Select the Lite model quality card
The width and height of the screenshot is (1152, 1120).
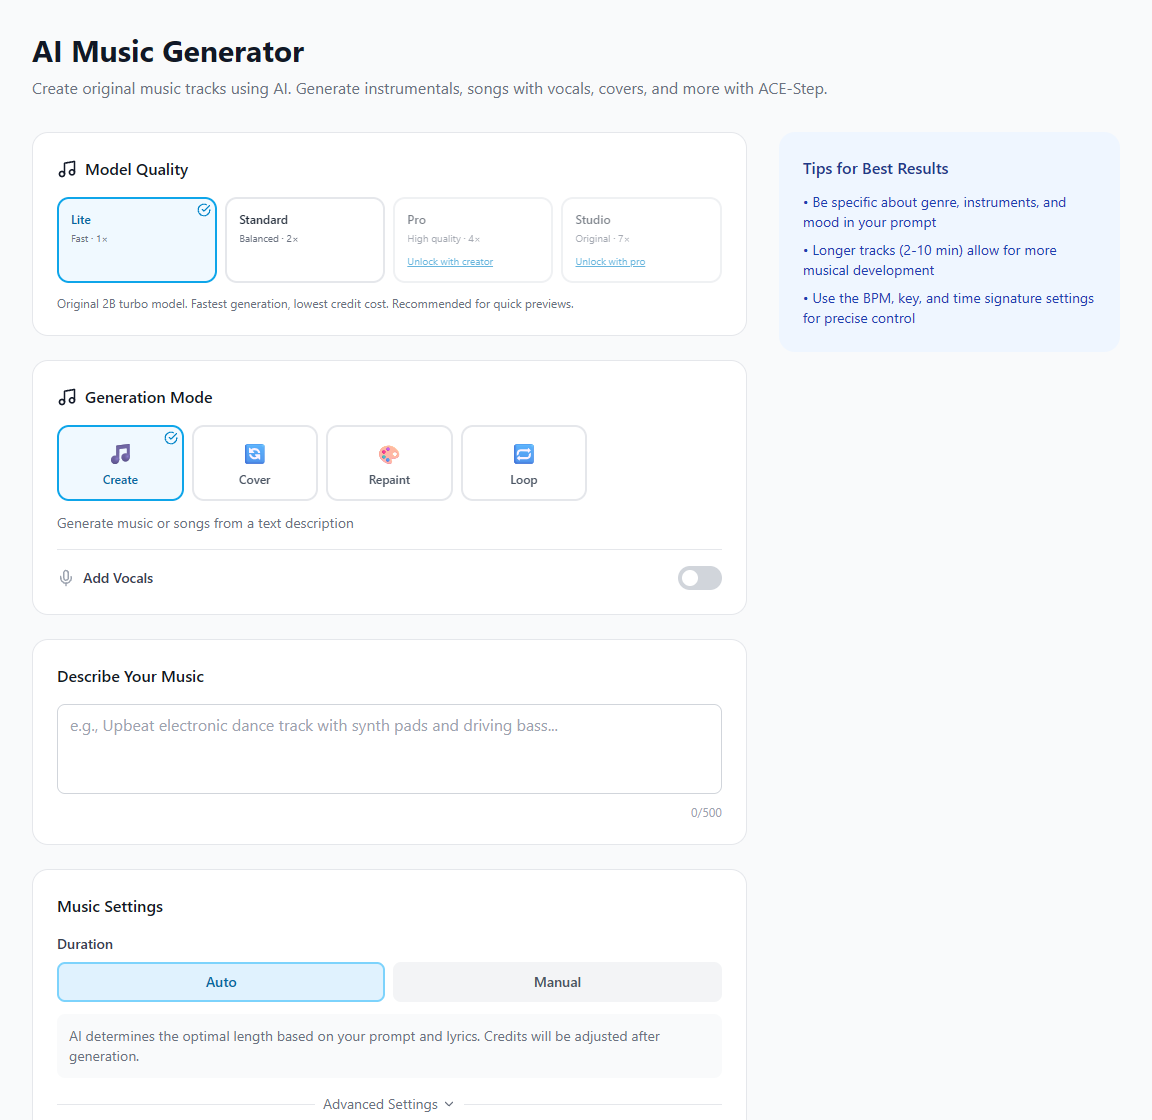pos(137,240)
